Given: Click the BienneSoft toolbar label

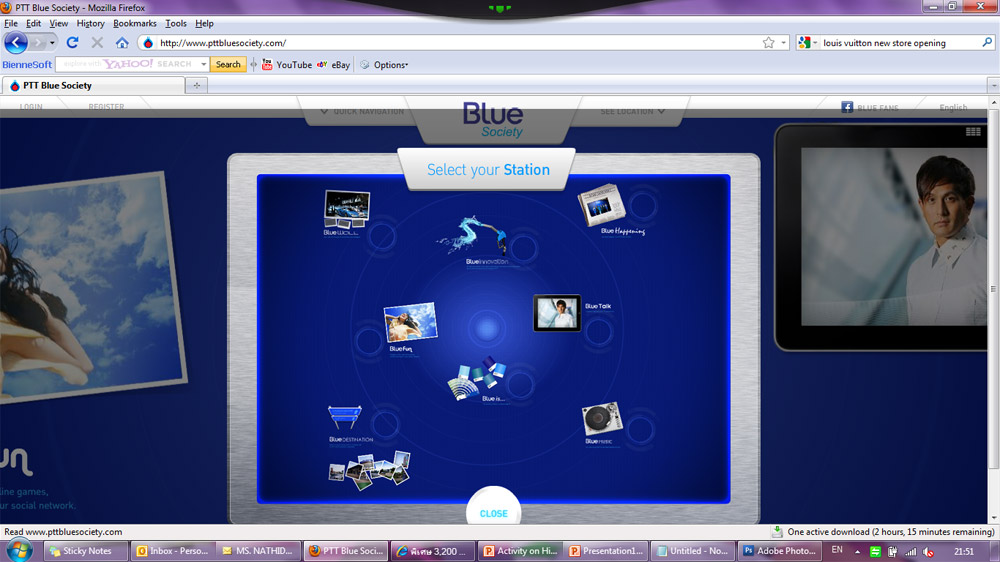Looking at the screenshot, I should point(27,64).
